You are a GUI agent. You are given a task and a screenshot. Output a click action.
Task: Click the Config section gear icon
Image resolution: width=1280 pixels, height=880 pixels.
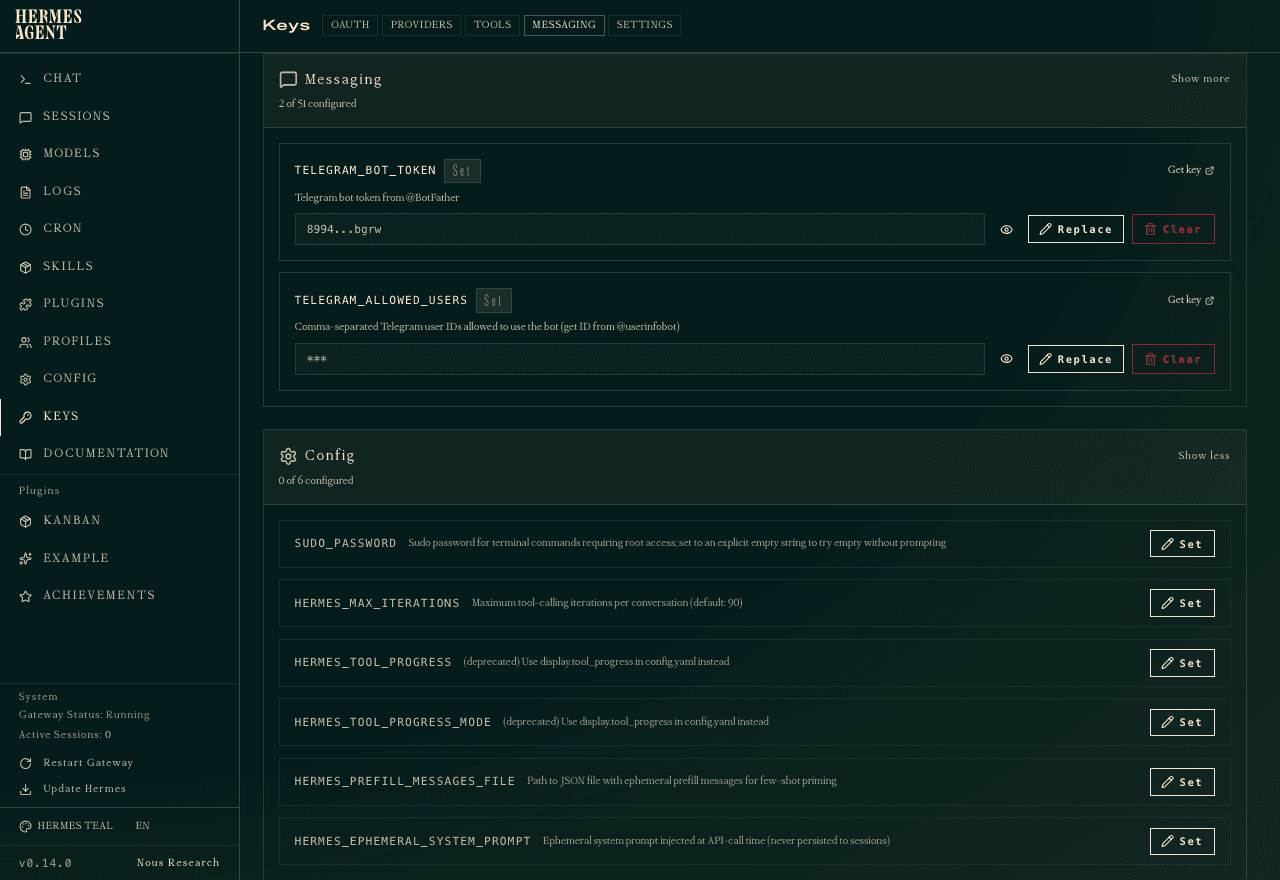288,456
